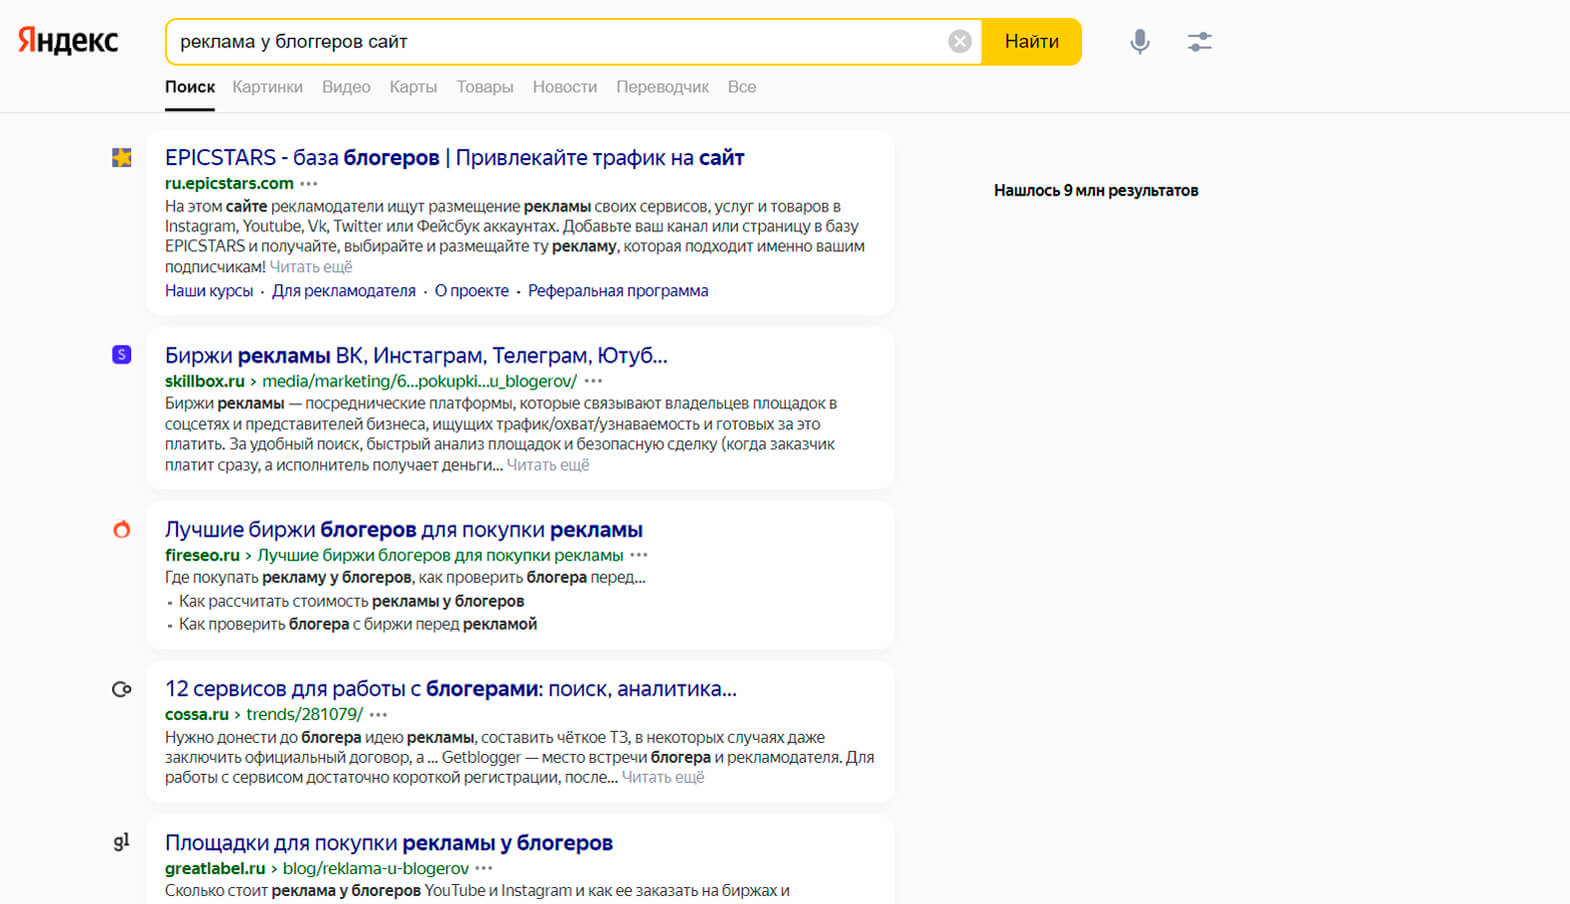
Task: Click the yellow Найти button
Action: tap(1031, 41)
